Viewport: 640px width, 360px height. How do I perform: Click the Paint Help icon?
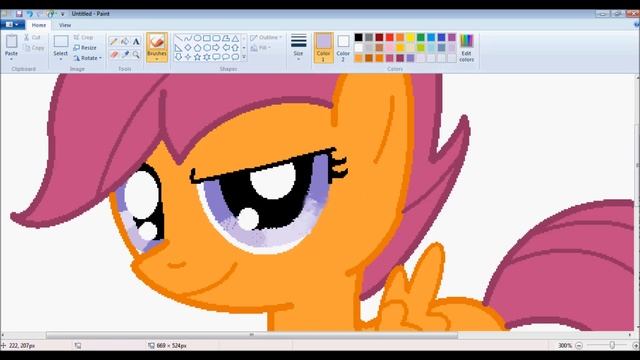pyautogui.click(x=637, y=25)
